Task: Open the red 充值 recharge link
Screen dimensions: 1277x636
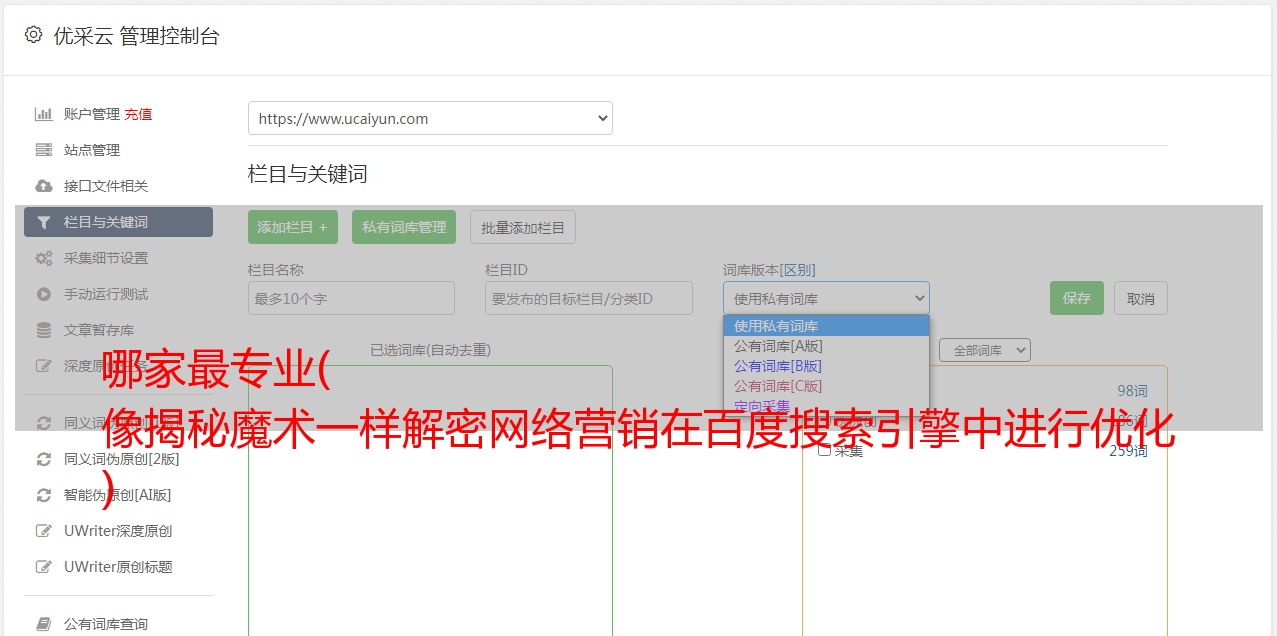Action: pos(138,114)
